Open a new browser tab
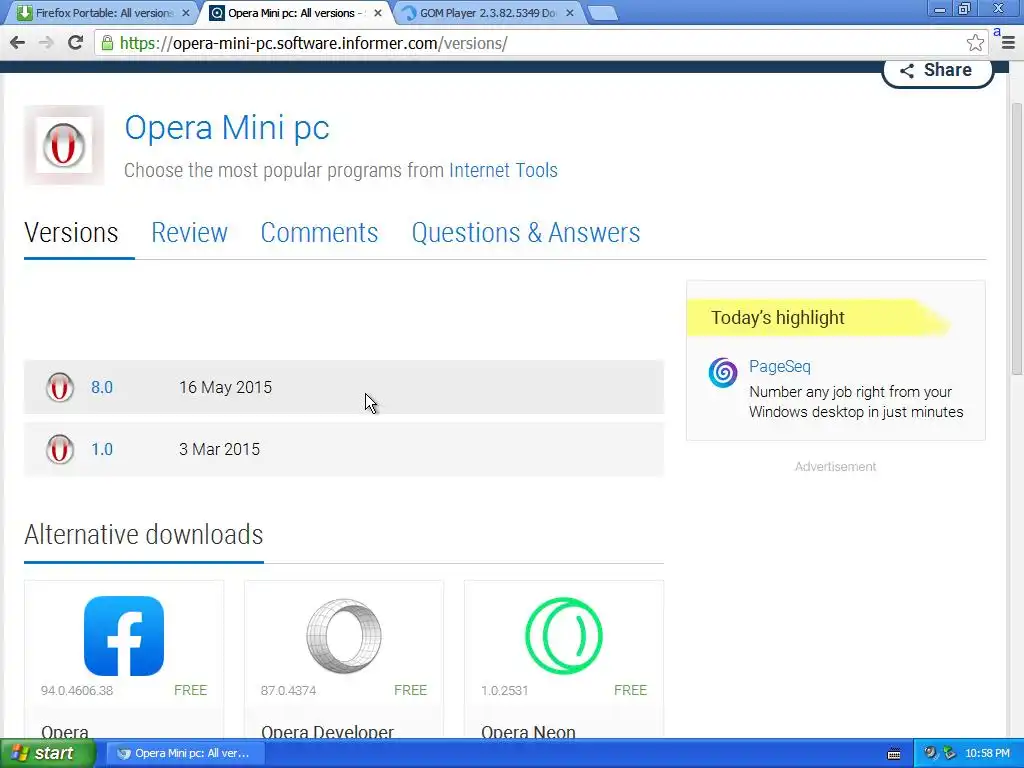 [602, 13]
